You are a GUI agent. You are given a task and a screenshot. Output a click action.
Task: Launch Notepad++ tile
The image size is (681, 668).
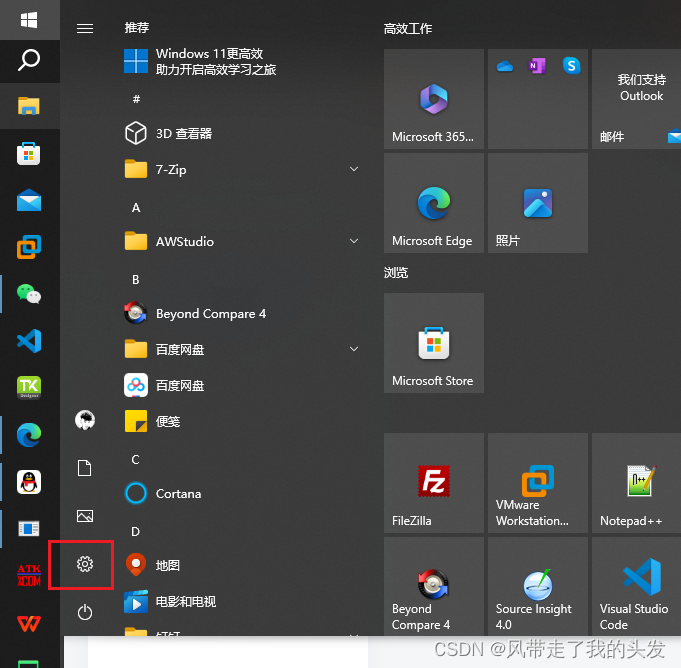(637, 483)
